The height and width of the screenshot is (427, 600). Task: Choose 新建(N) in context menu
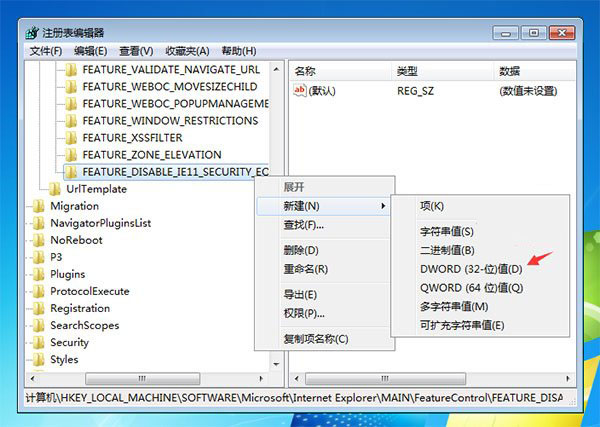324,206
